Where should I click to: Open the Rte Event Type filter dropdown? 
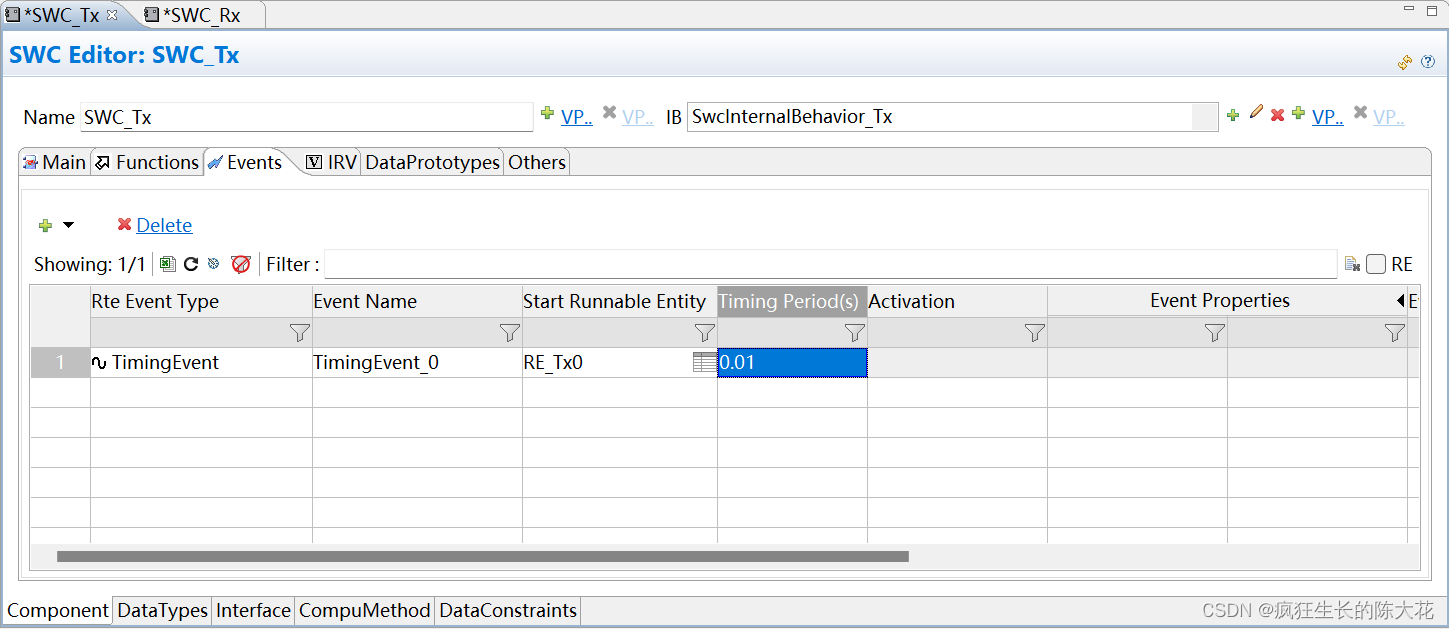point(295,332)
